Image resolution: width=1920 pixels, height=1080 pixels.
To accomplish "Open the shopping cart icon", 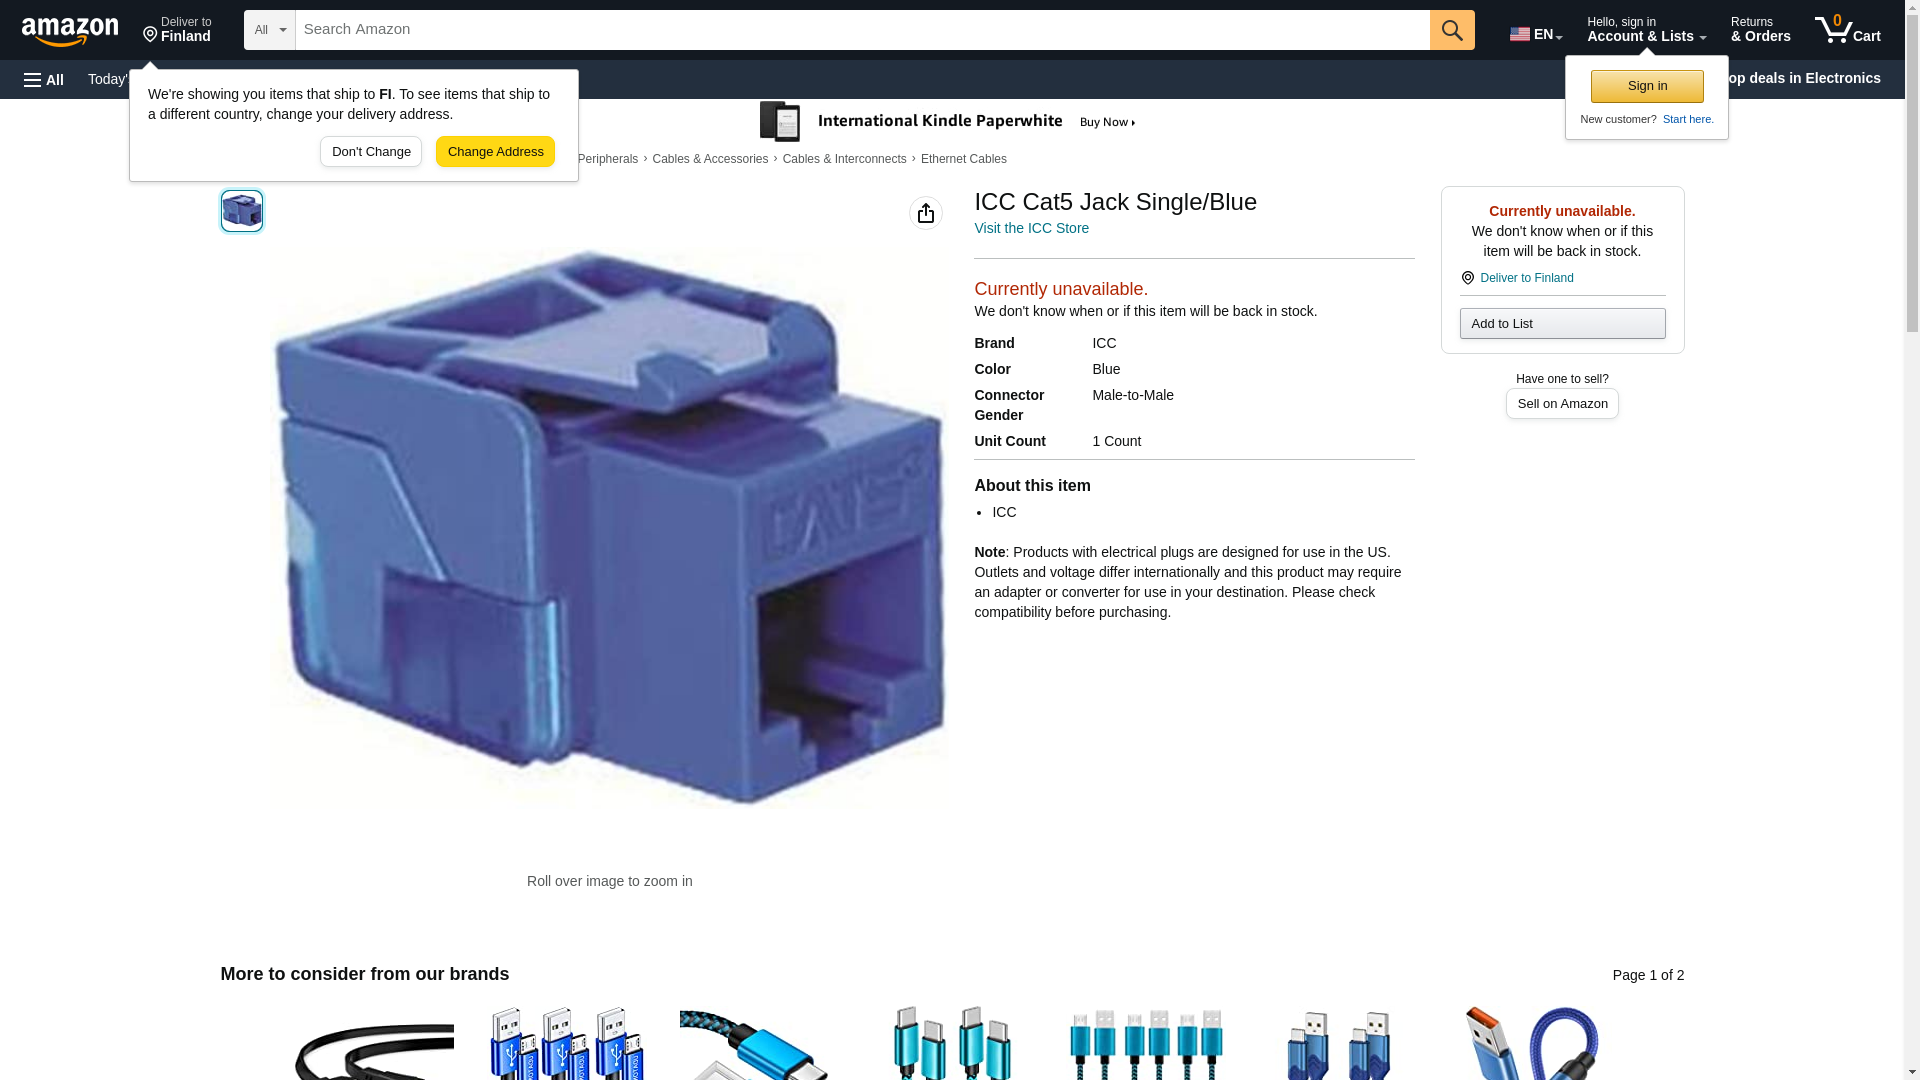I will pos(1848,30).
